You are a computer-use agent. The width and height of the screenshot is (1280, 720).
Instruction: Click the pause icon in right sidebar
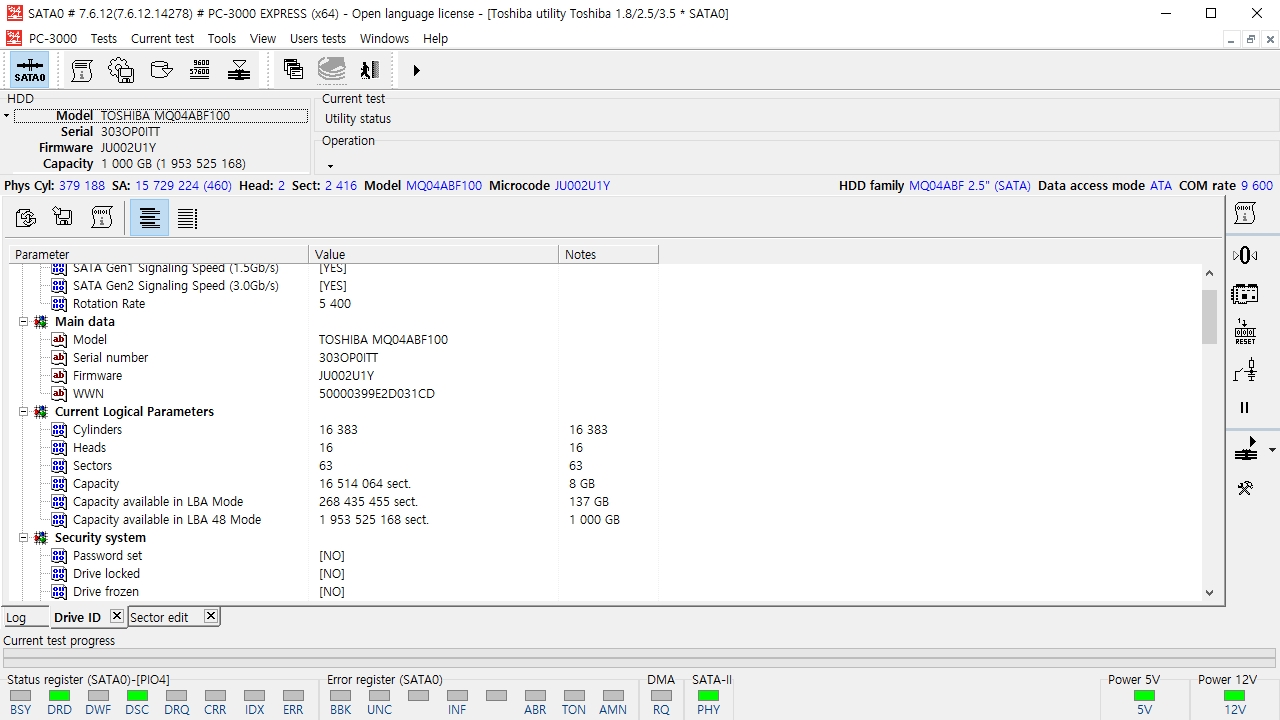coord(1245,407)
